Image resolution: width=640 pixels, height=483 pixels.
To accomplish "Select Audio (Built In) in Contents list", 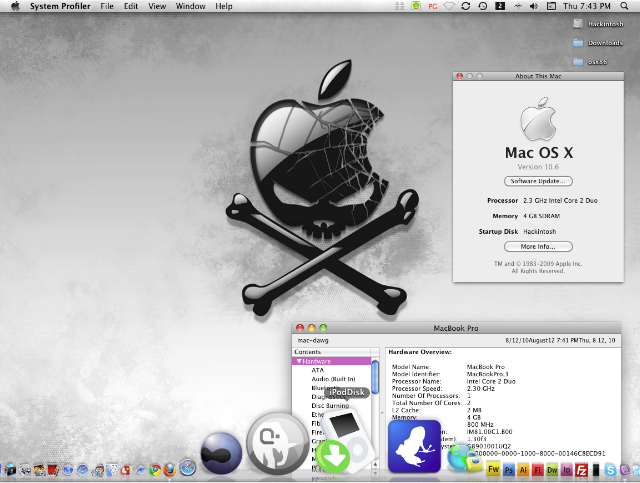I will tap(333, 379).
